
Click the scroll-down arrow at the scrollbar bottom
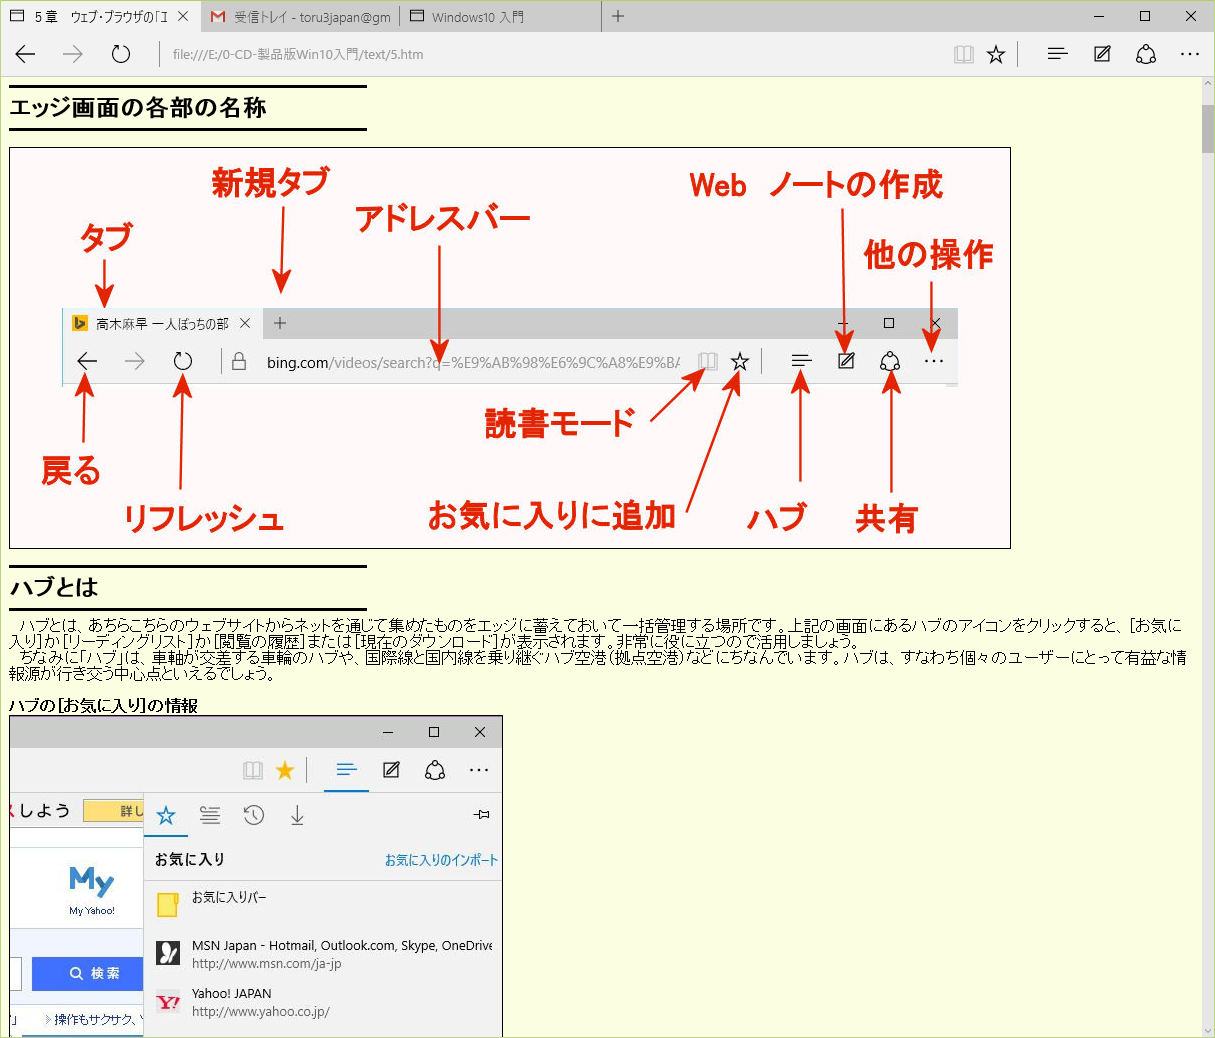1207,1029
